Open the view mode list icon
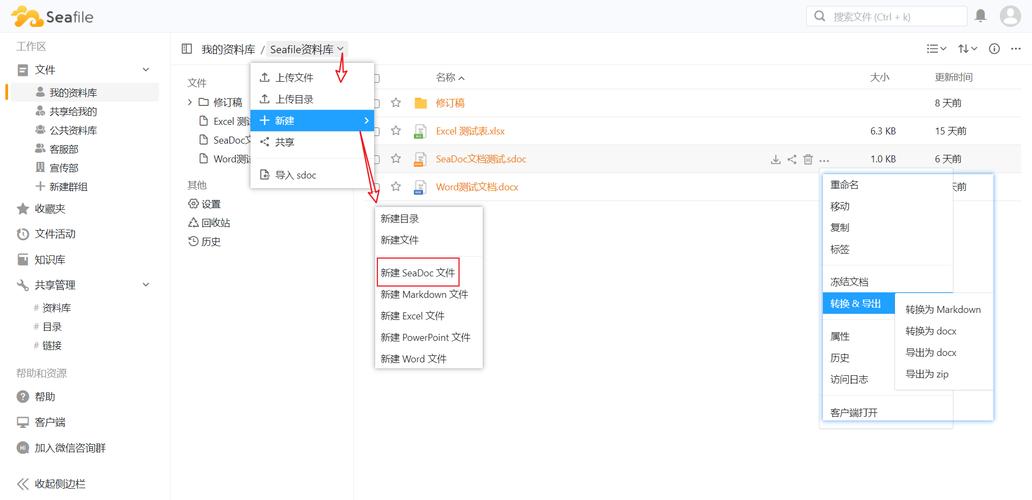 click(x=936, y=49)
